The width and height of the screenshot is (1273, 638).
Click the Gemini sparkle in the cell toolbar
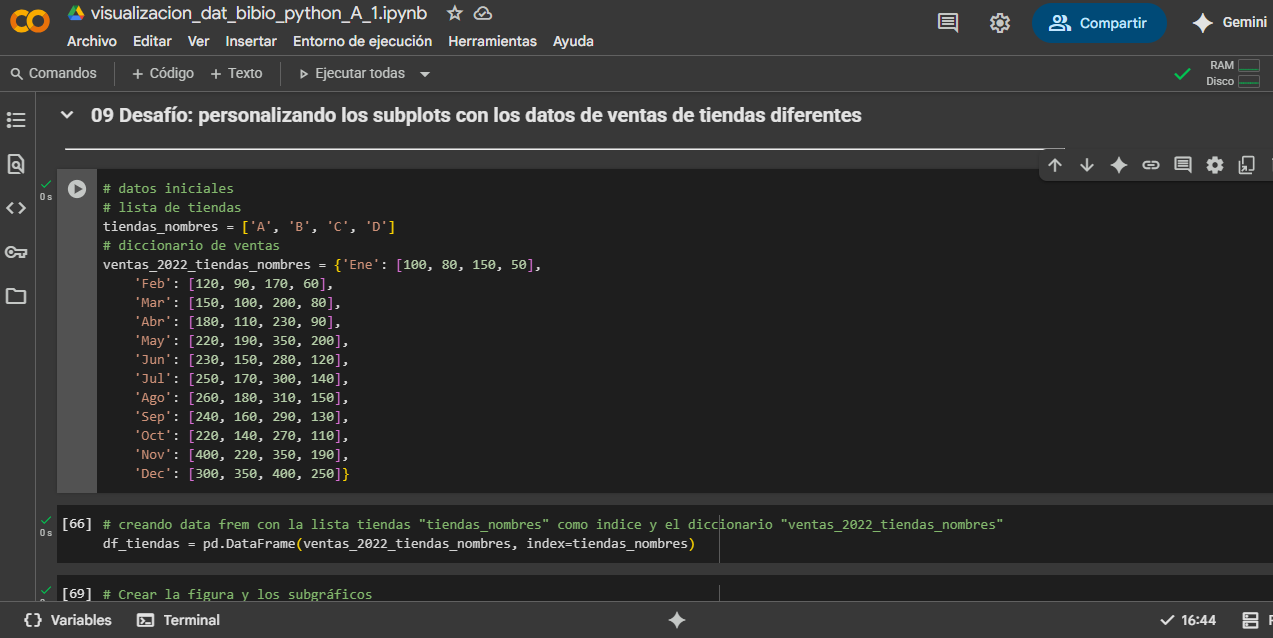click(1119, 165)
